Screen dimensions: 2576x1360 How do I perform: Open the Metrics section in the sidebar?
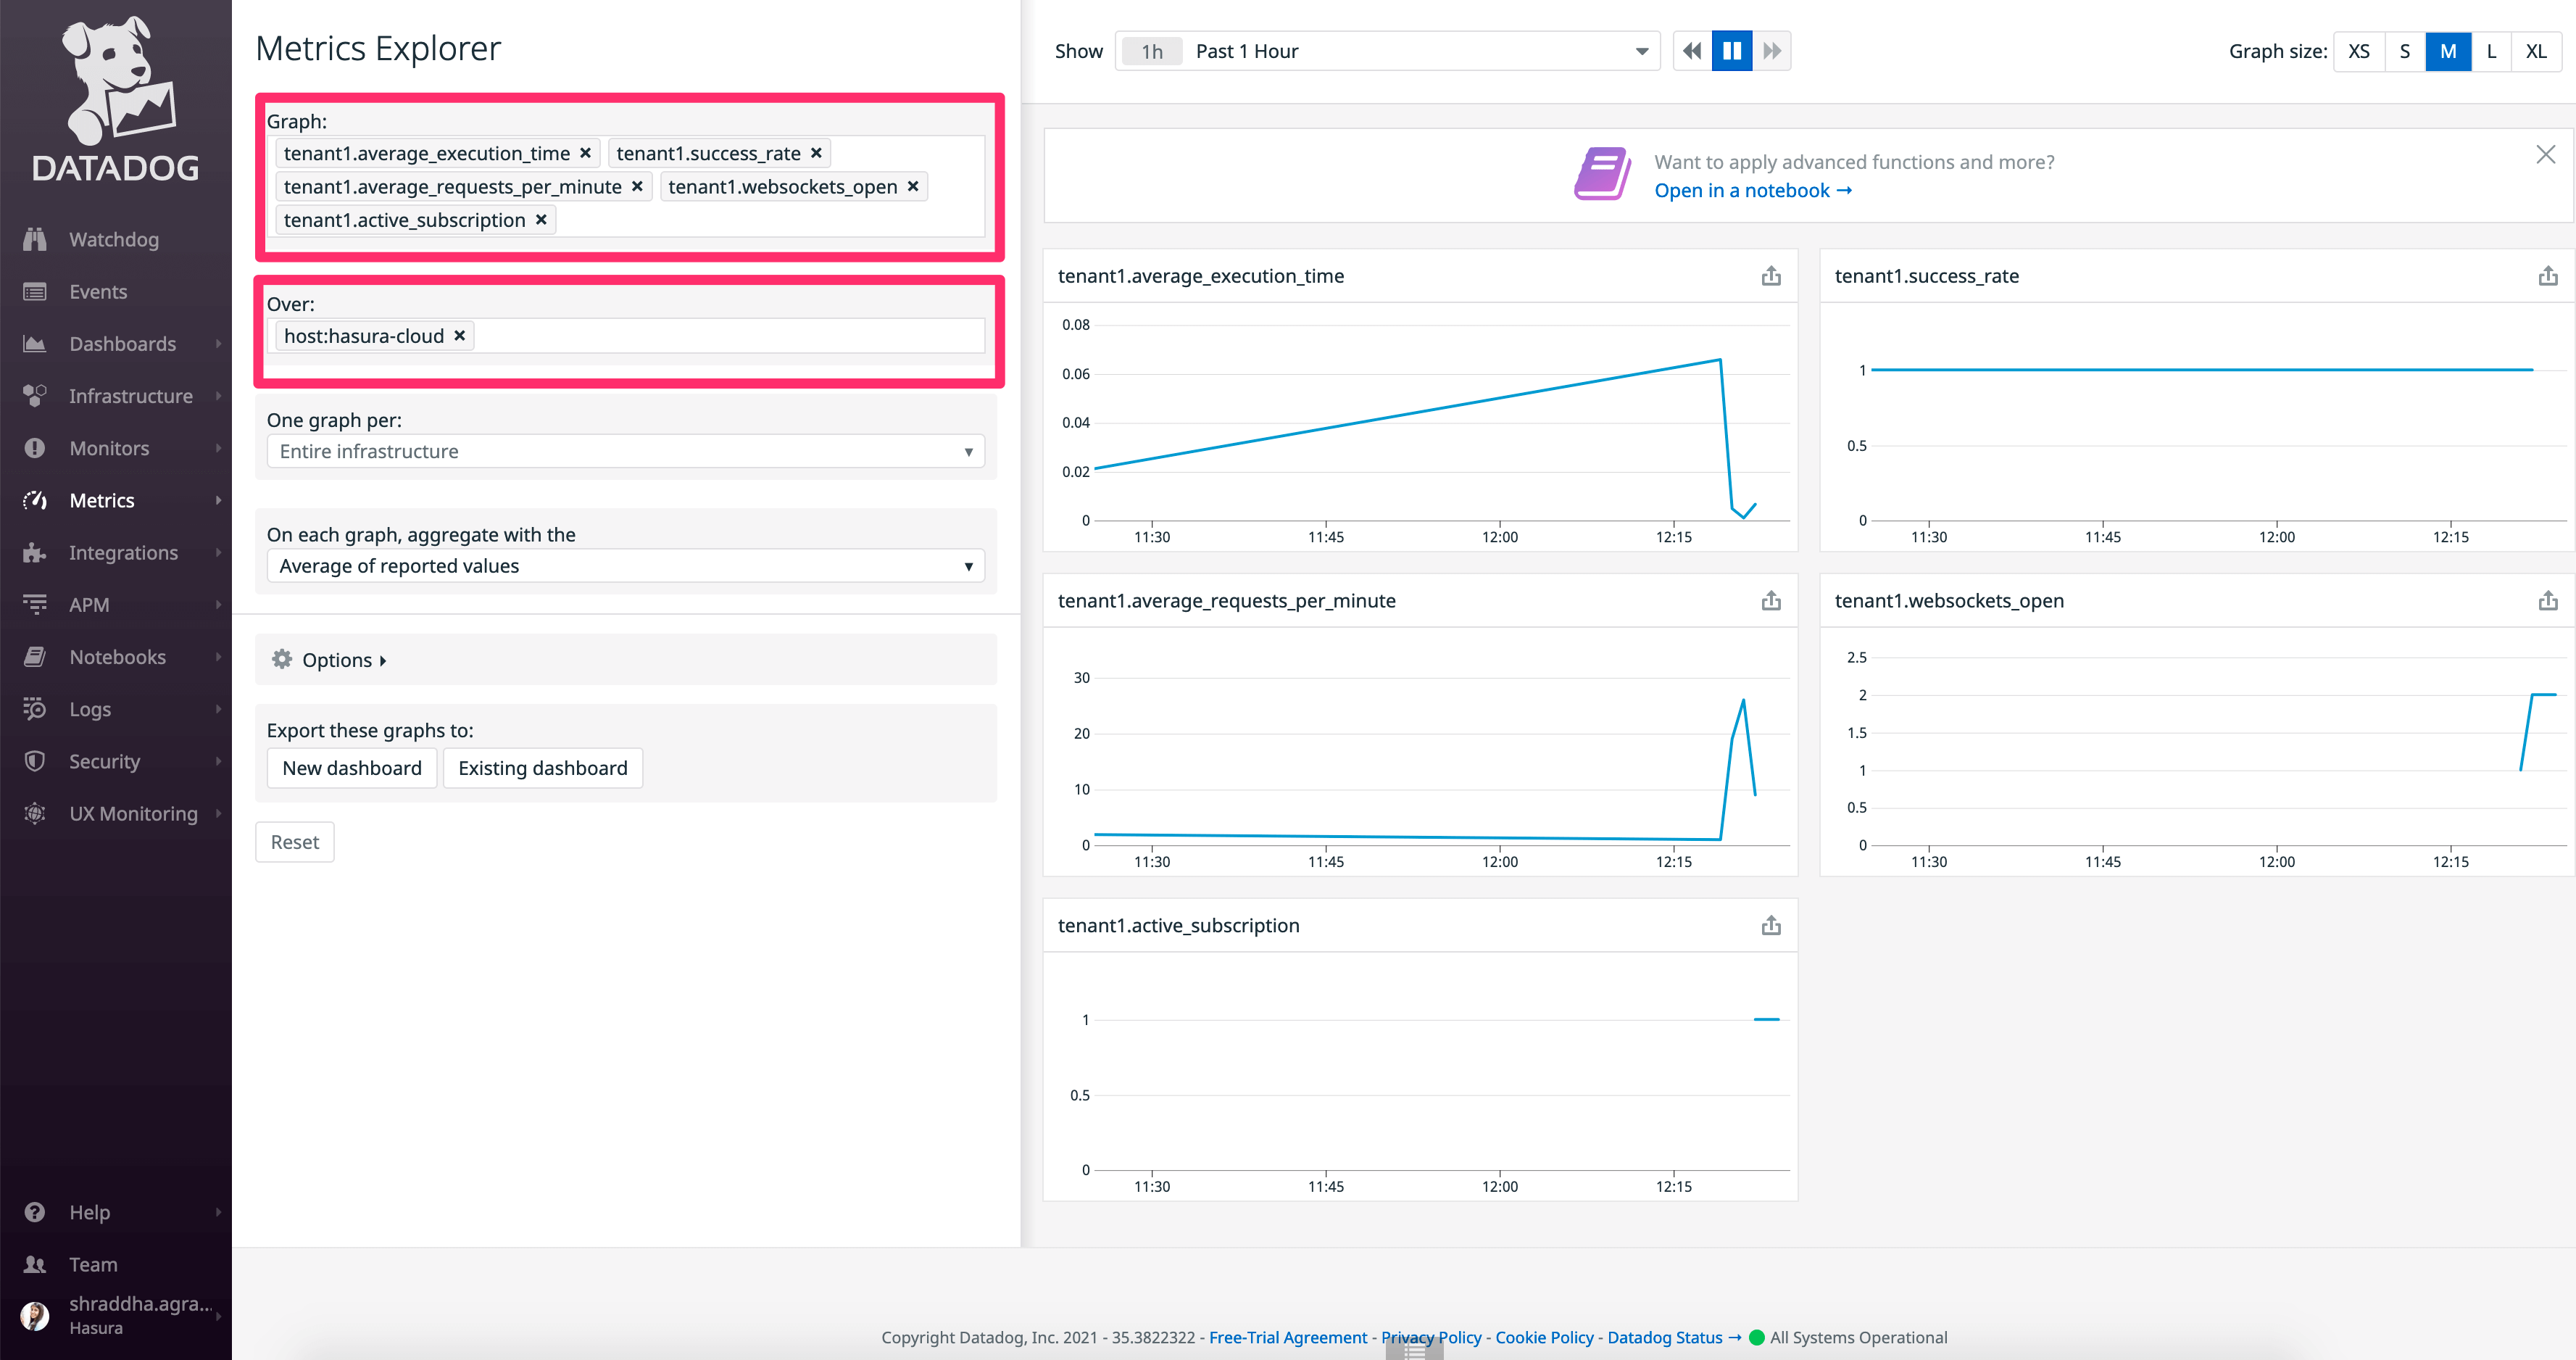pyautogui.click(x=102, y=500)
